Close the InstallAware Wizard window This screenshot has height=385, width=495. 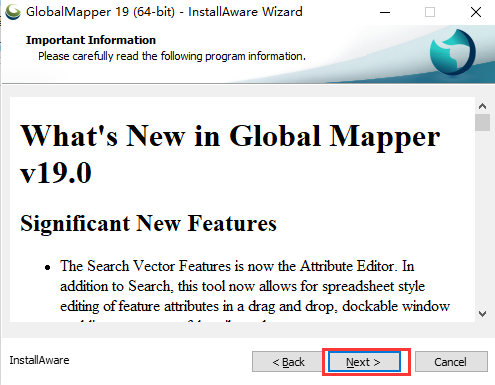click(476, 12)
